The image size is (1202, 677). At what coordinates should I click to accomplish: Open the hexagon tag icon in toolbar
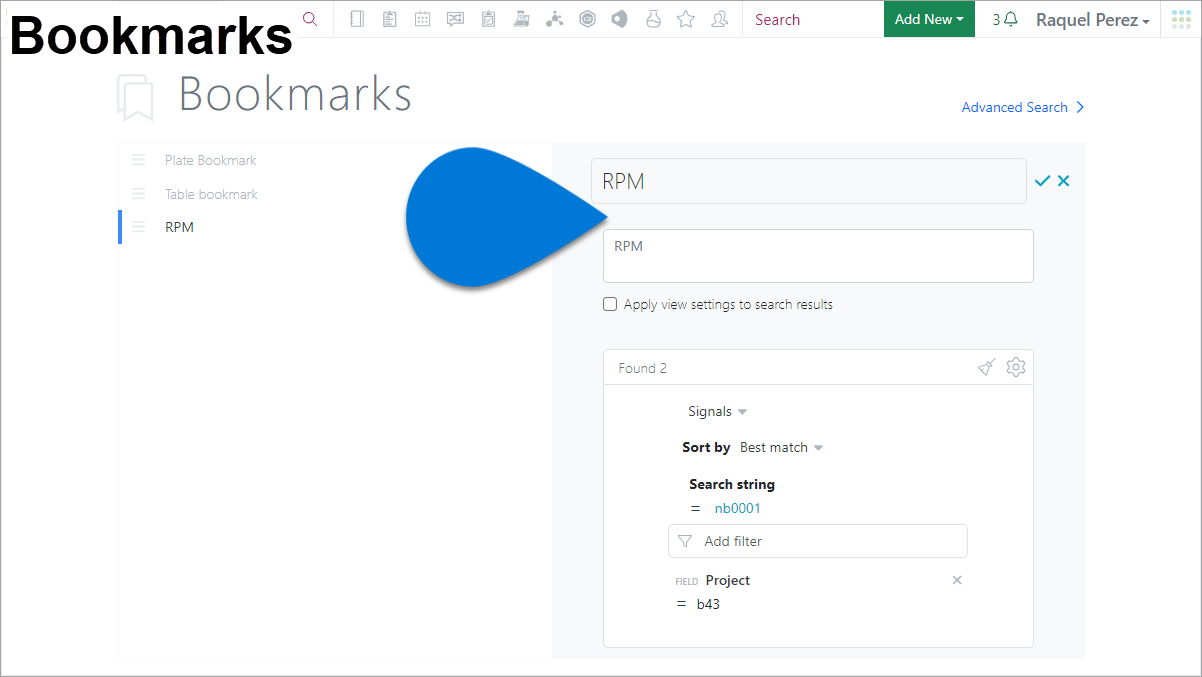tap(620, 19)
